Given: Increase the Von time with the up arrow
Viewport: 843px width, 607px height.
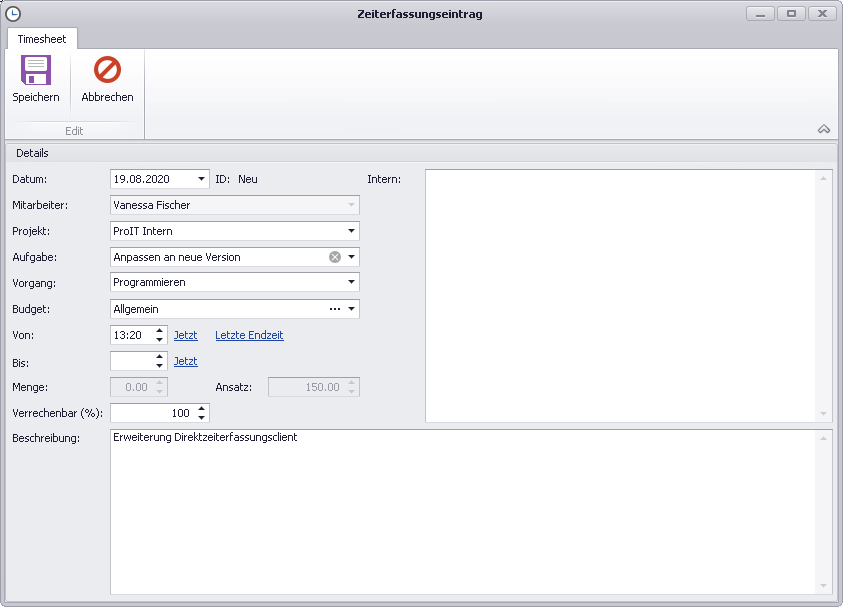Looking at the screenshot, I should [x=160, y=330].
